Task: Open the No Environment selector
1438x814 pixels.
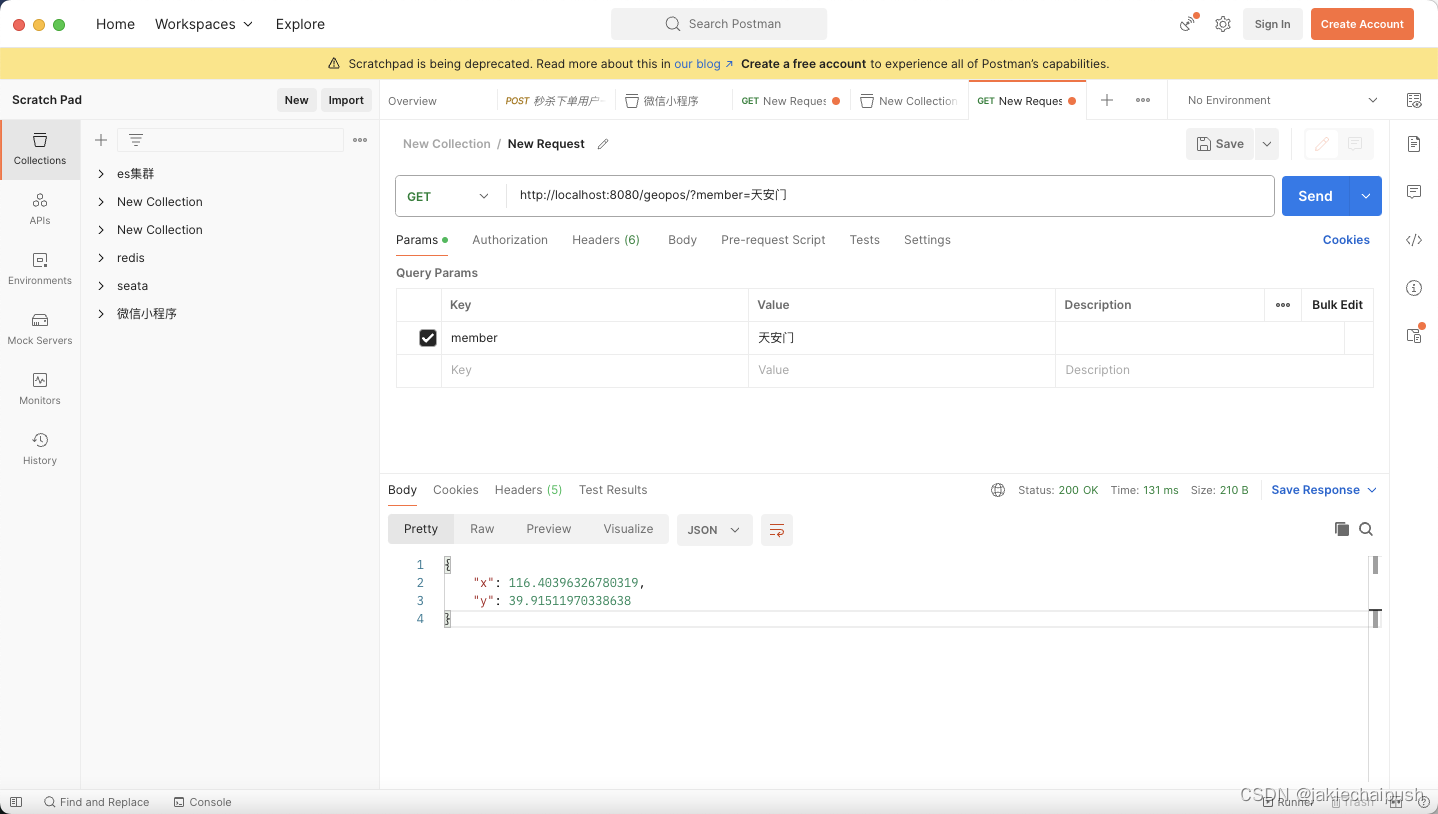Action: point(1282,100)
